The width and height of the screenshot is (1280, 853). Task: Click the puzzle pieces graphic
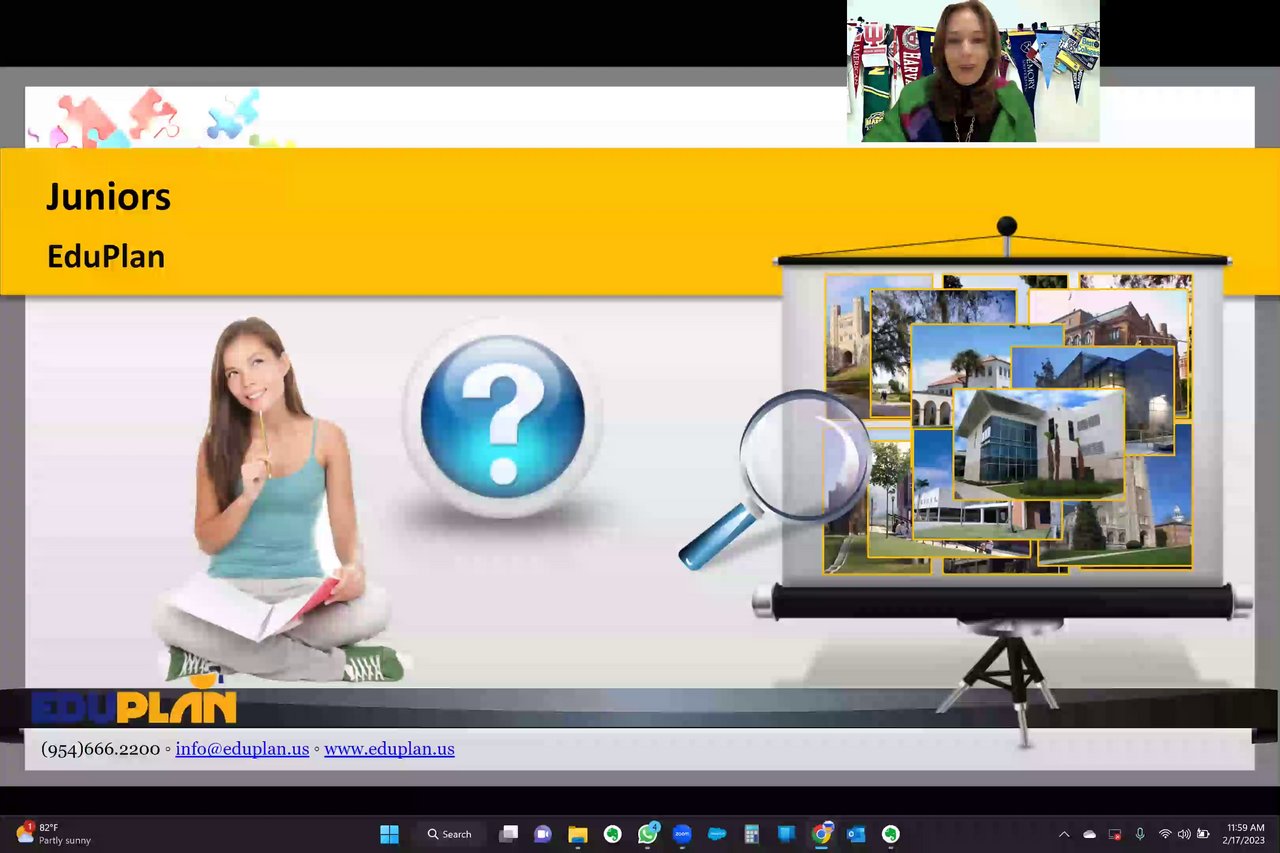click(x=160, y=118)
